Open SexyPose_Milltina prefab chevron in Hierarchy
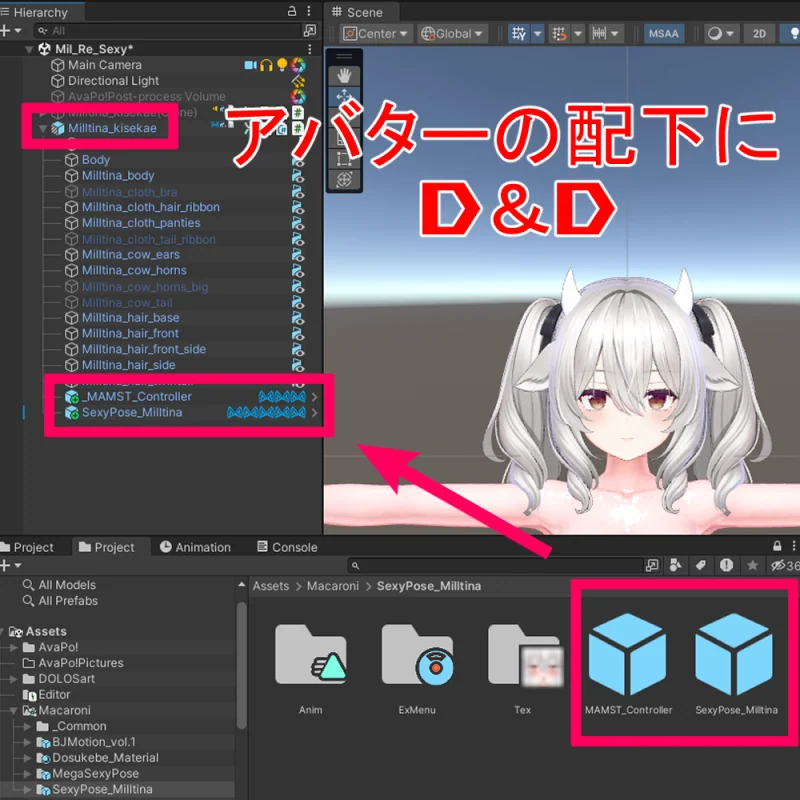This screenshot has width=800, height=800. click(x=314, y=413)
